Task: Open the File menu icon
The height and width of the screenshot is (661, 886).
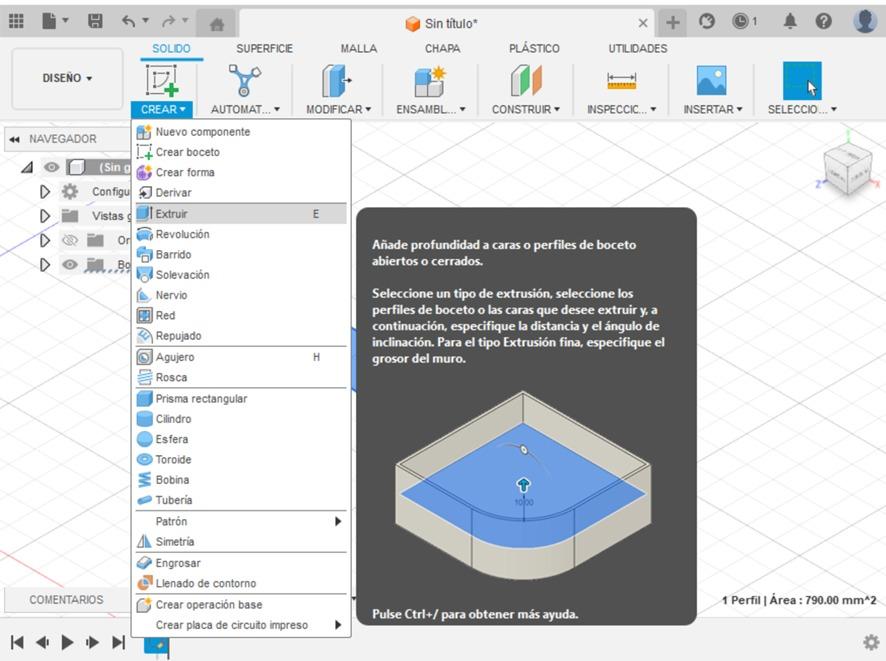Action: point(55,21)
